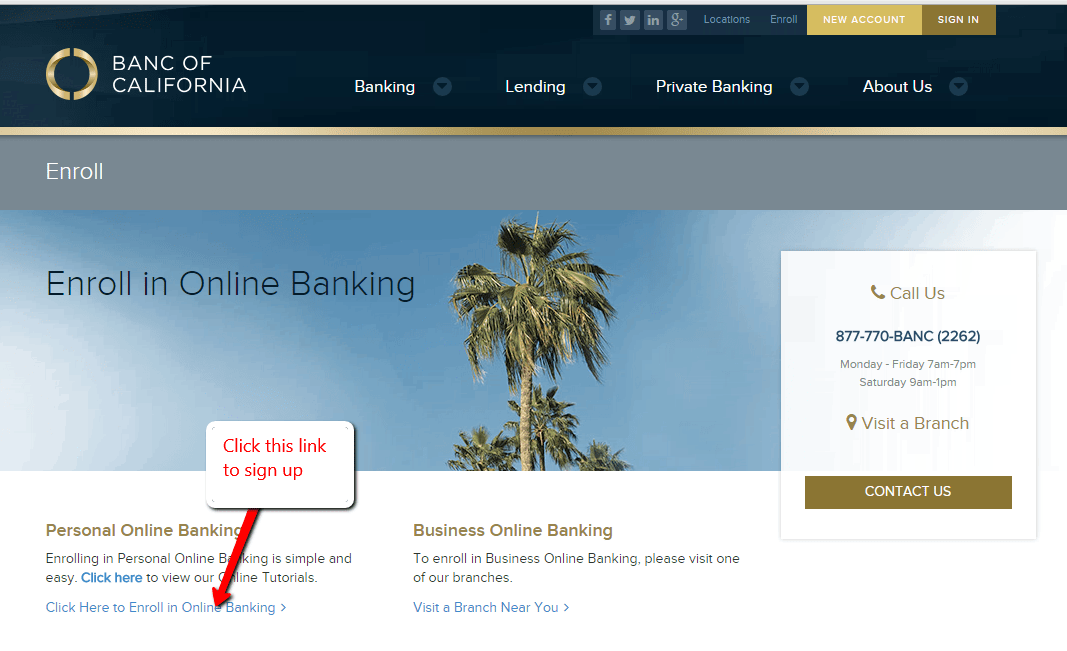The image size is (1067, 651).
Task: Expand the About Us dropdown arrow
Action: pos(959,86)
